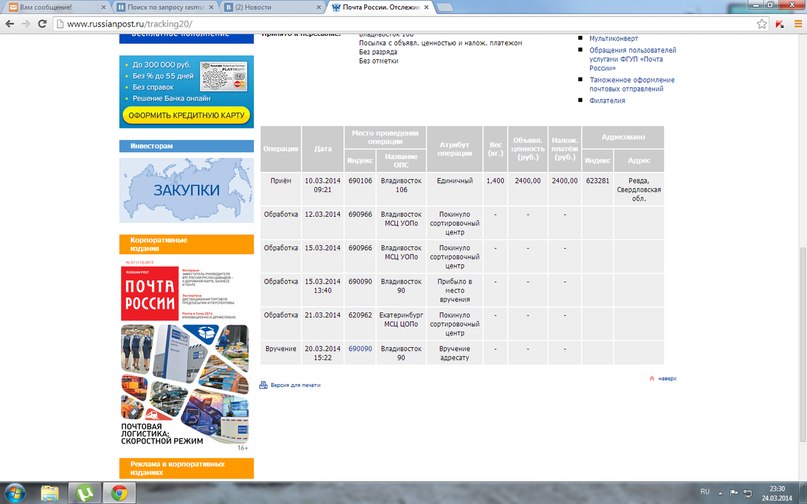Image resolution: width=807 pixels, height=504 pixels.
Task: Go back with the browser back arrow
Action: (10, 24)
